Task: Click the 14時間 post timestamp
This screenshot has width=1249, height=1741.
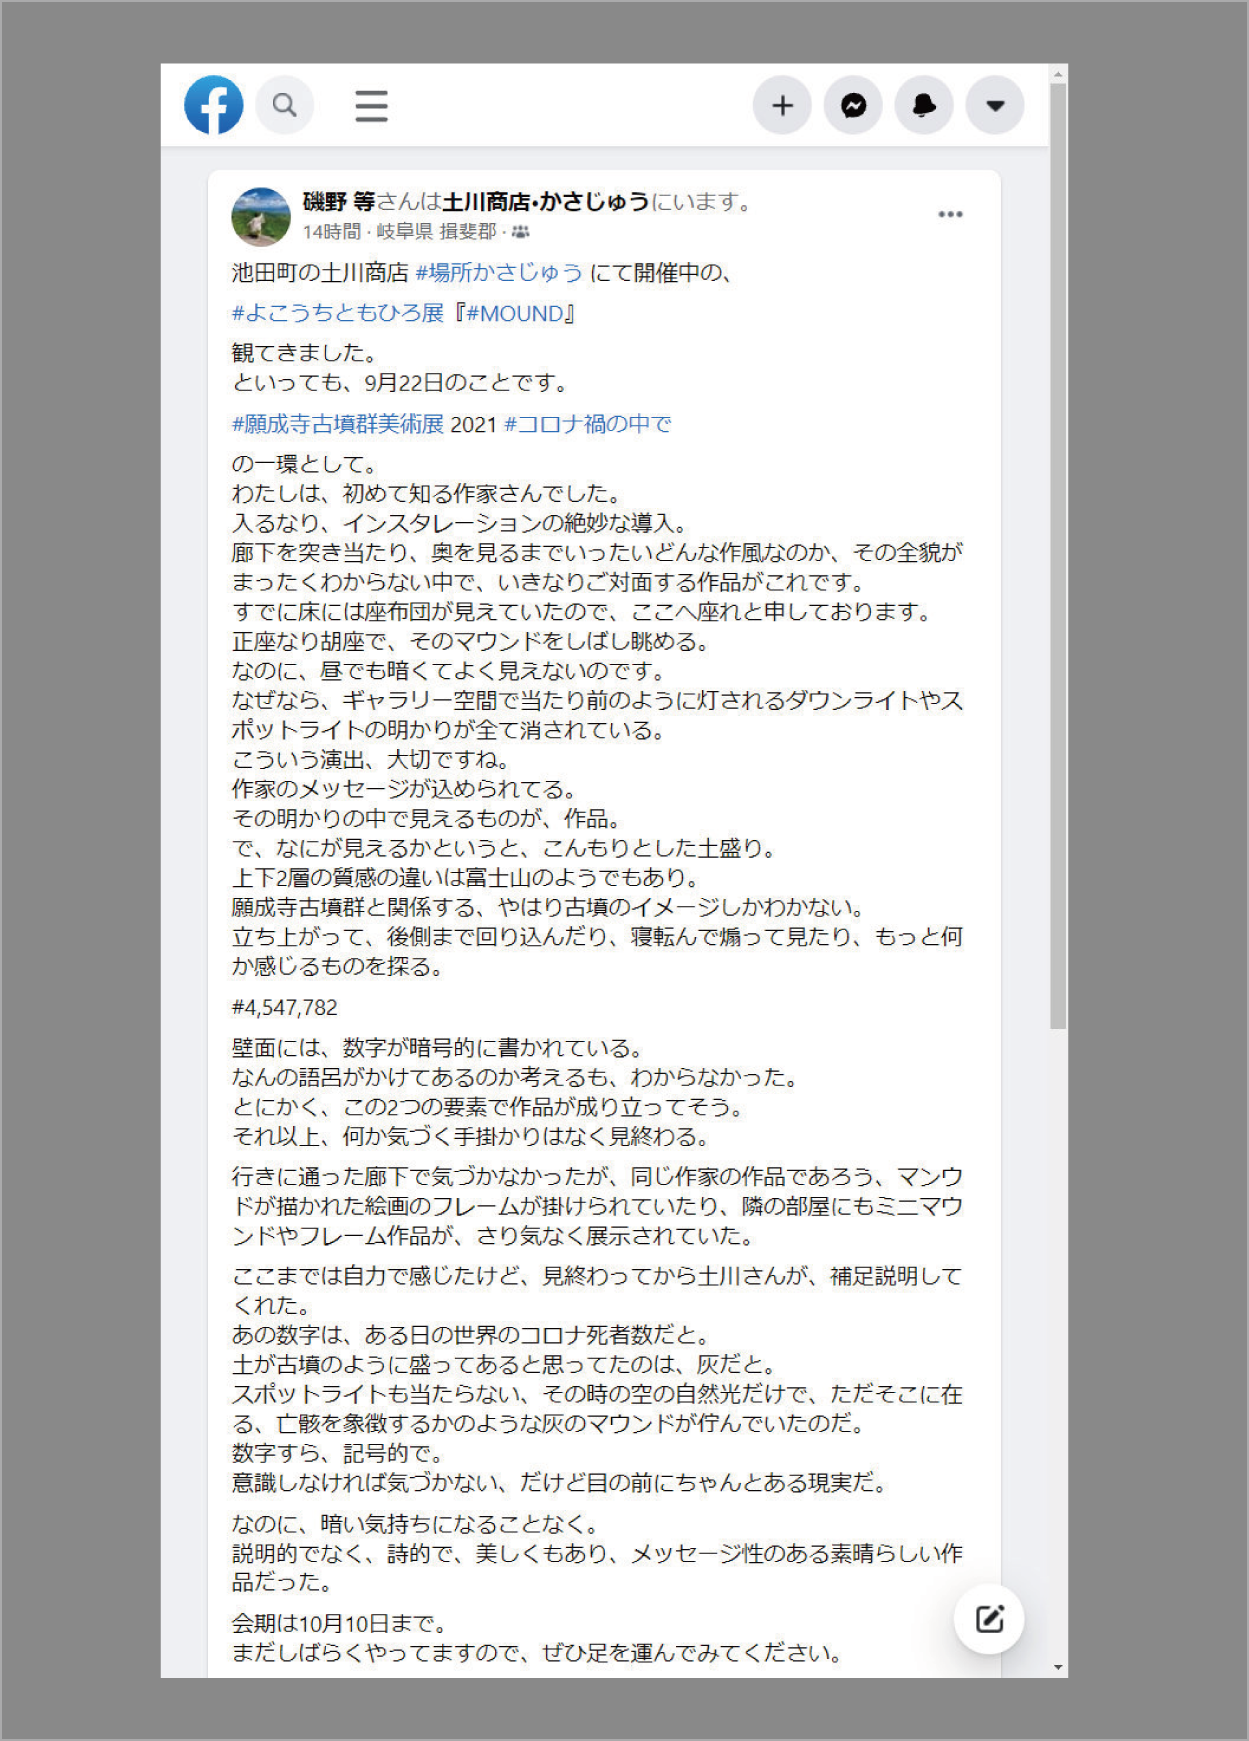Action: tap(331, 232)
